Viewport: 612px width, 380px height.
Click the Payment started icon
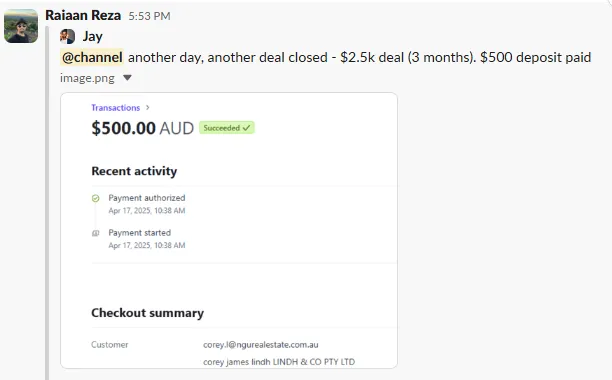coord(95,233)
